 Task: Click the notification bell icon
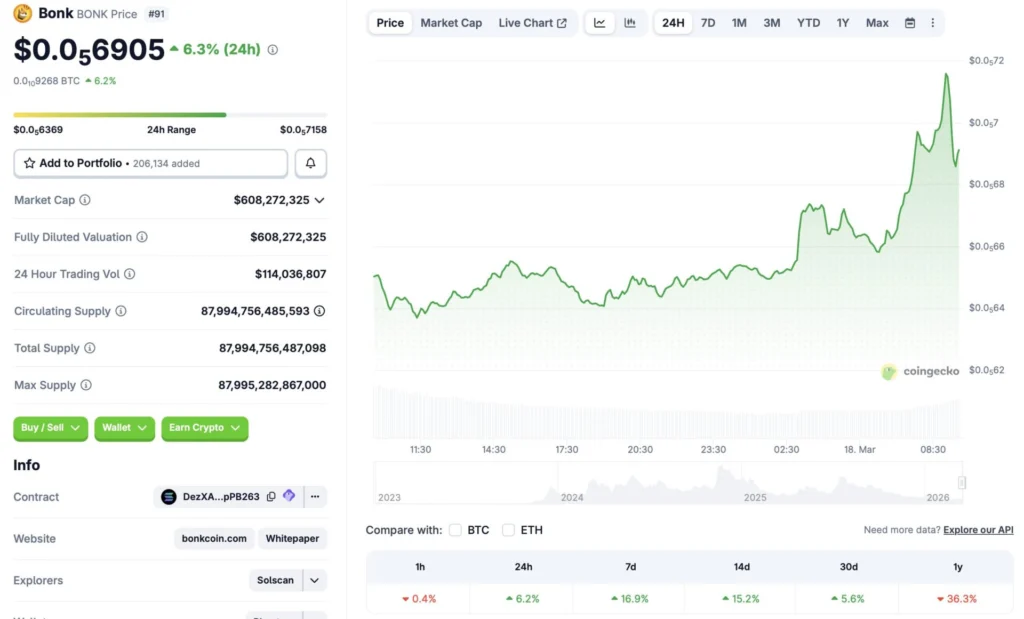310,163
